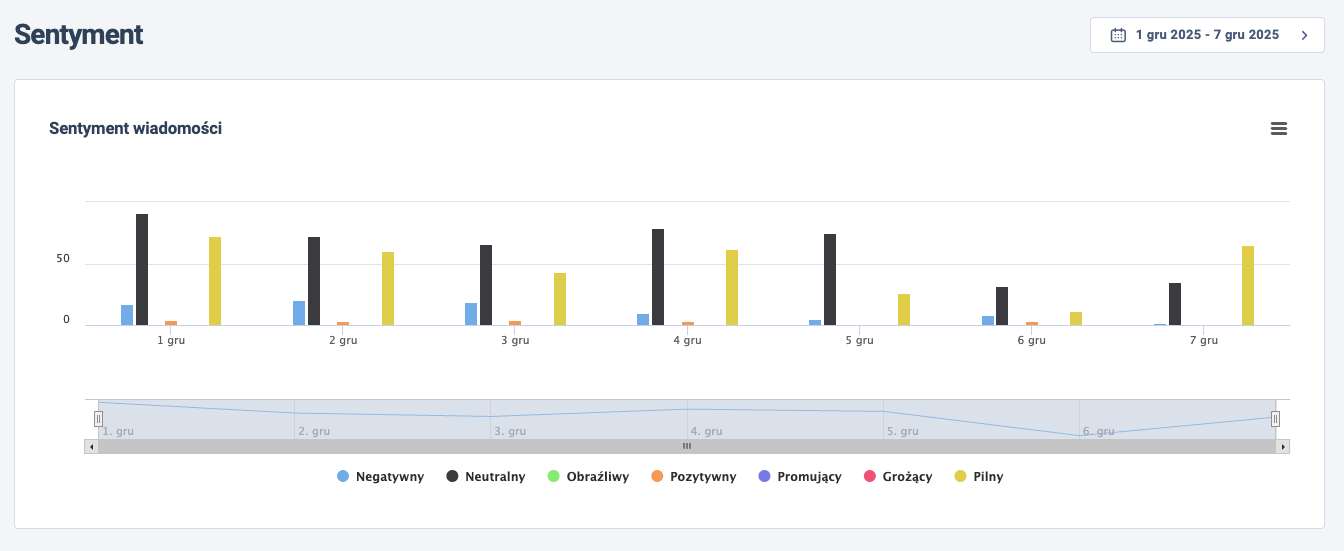This screenshot has width=1344, height=551.
Task: Click the horizontal scrollbar thumb grip
Action: point(687,446)
